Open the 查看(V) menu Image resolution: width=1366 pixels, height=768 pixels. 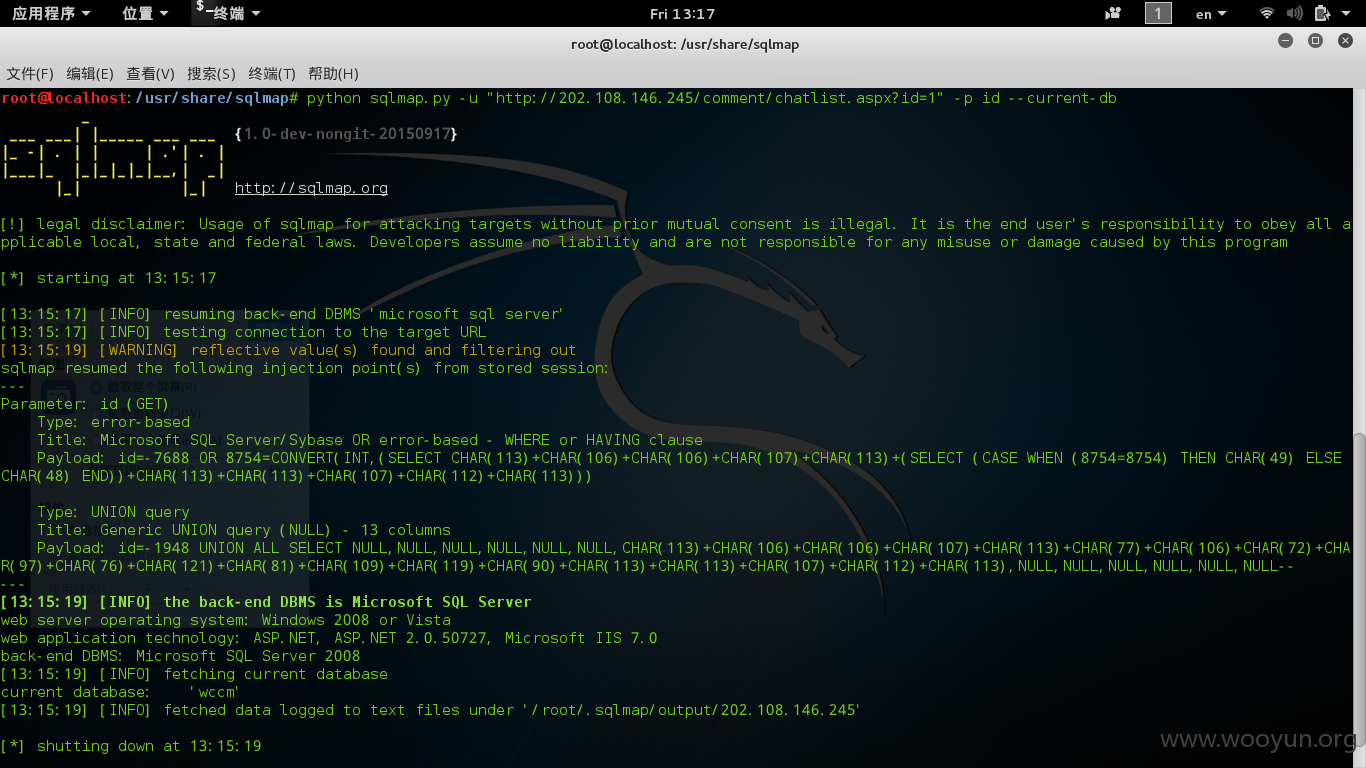point(150,74)
